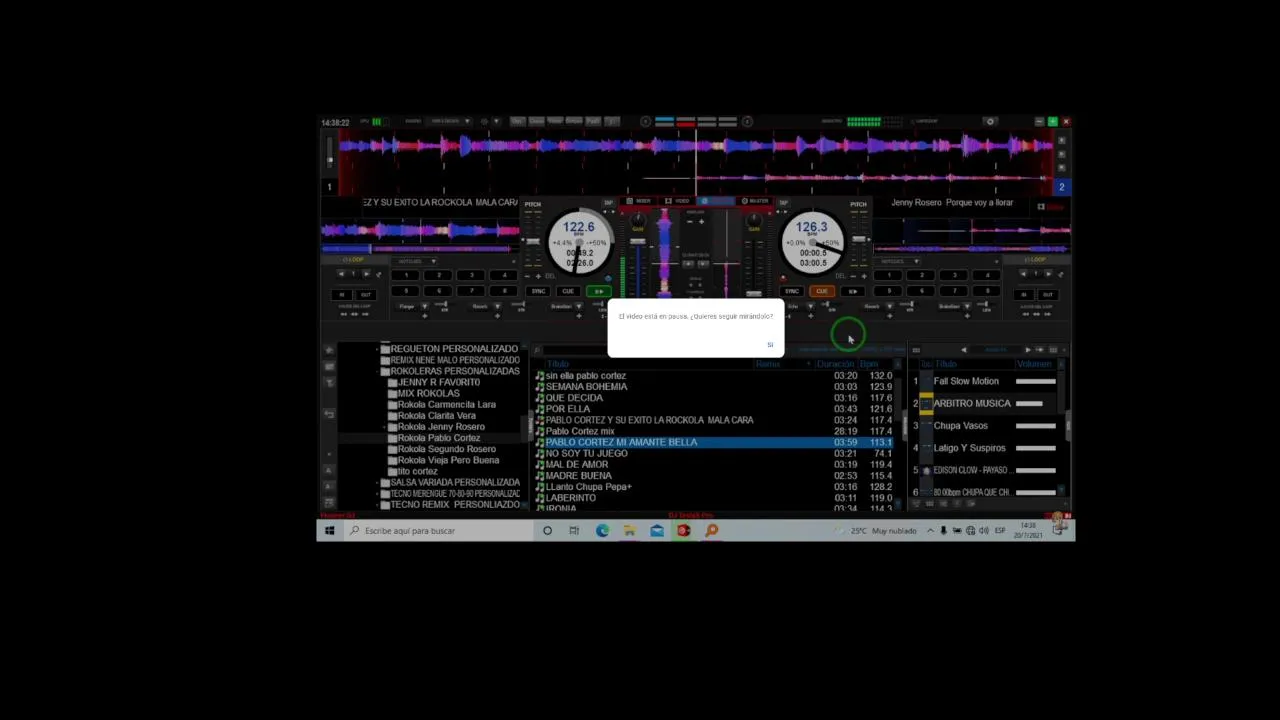Click right deck DEL cue button
The width and height of the screenshot is (1280, 720).
click(x=841, y=276)
